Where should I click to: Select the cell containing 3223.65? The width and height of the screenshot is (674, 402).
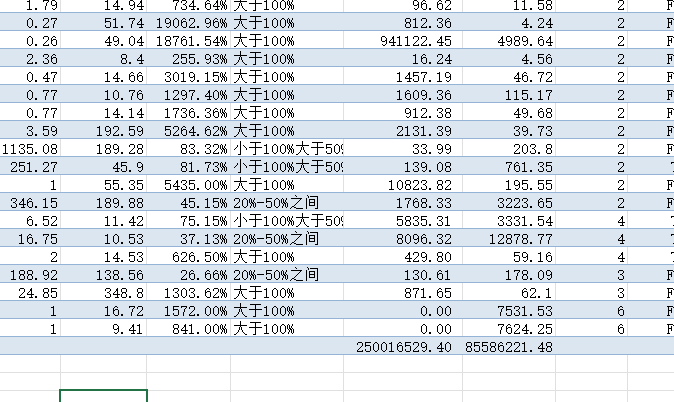[x=509, y=203]
